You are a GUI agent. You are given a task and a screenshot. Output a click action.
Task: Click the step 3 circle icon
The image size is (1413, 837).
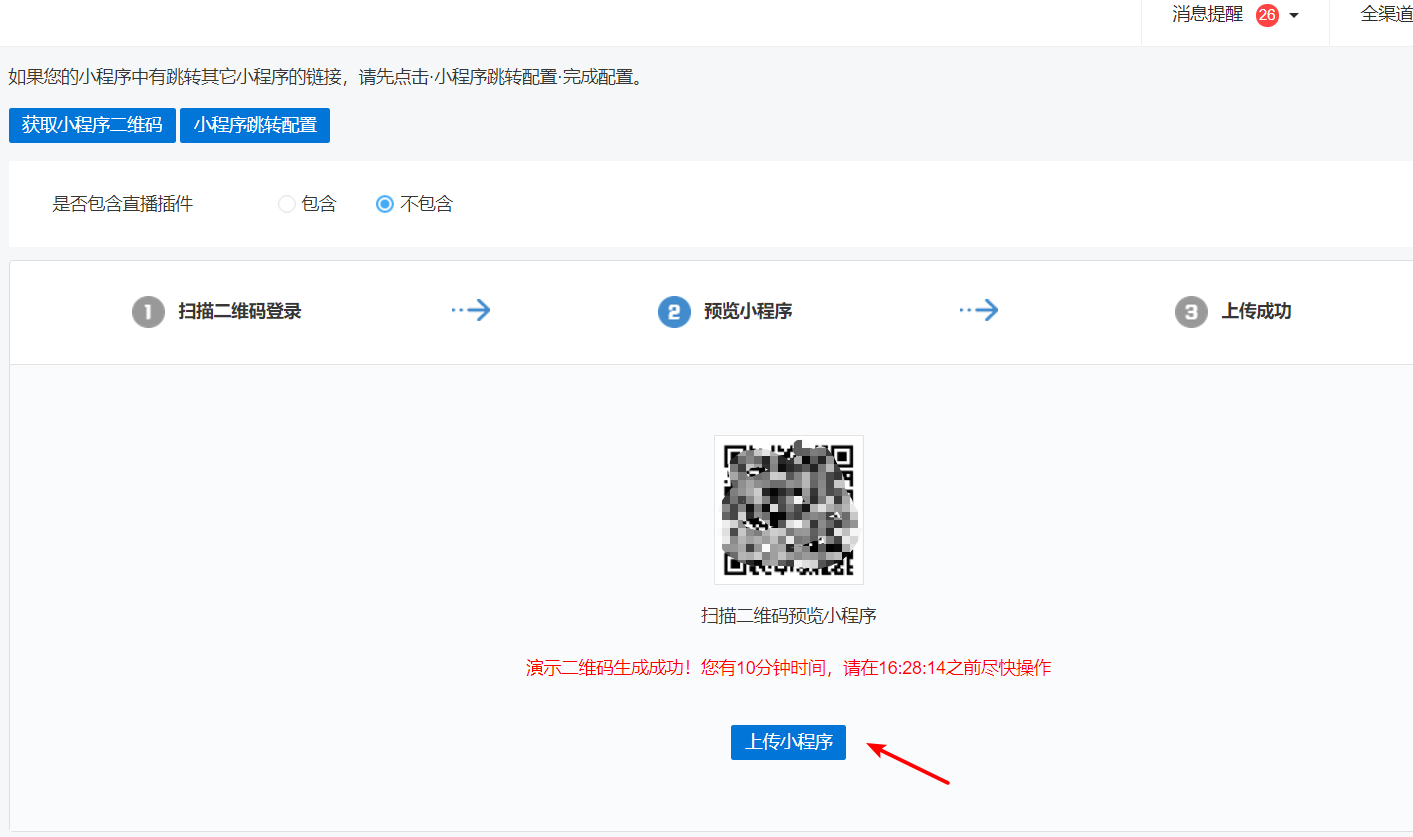point(1191,312)
